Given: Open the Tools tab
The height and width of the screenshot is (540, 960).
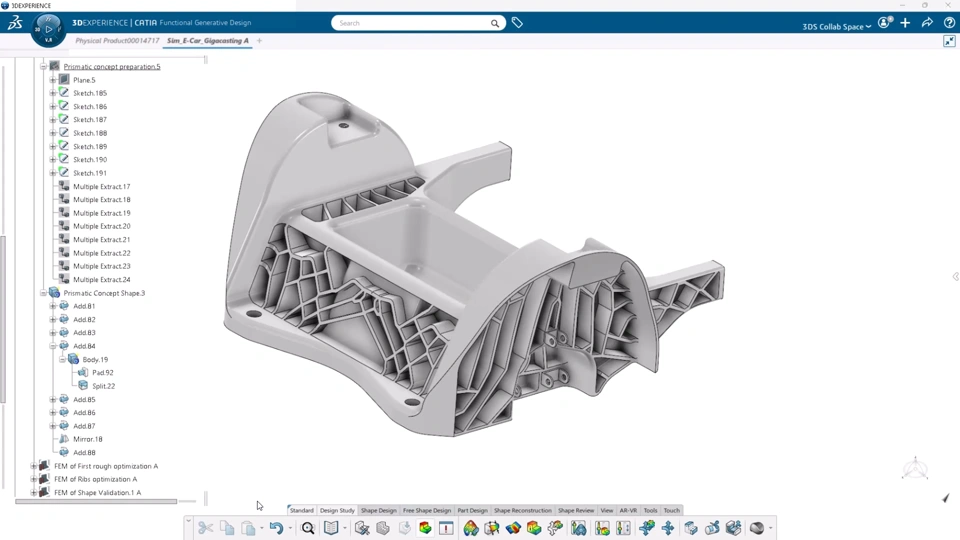Looking at the screenshot, I should [650, 510].
